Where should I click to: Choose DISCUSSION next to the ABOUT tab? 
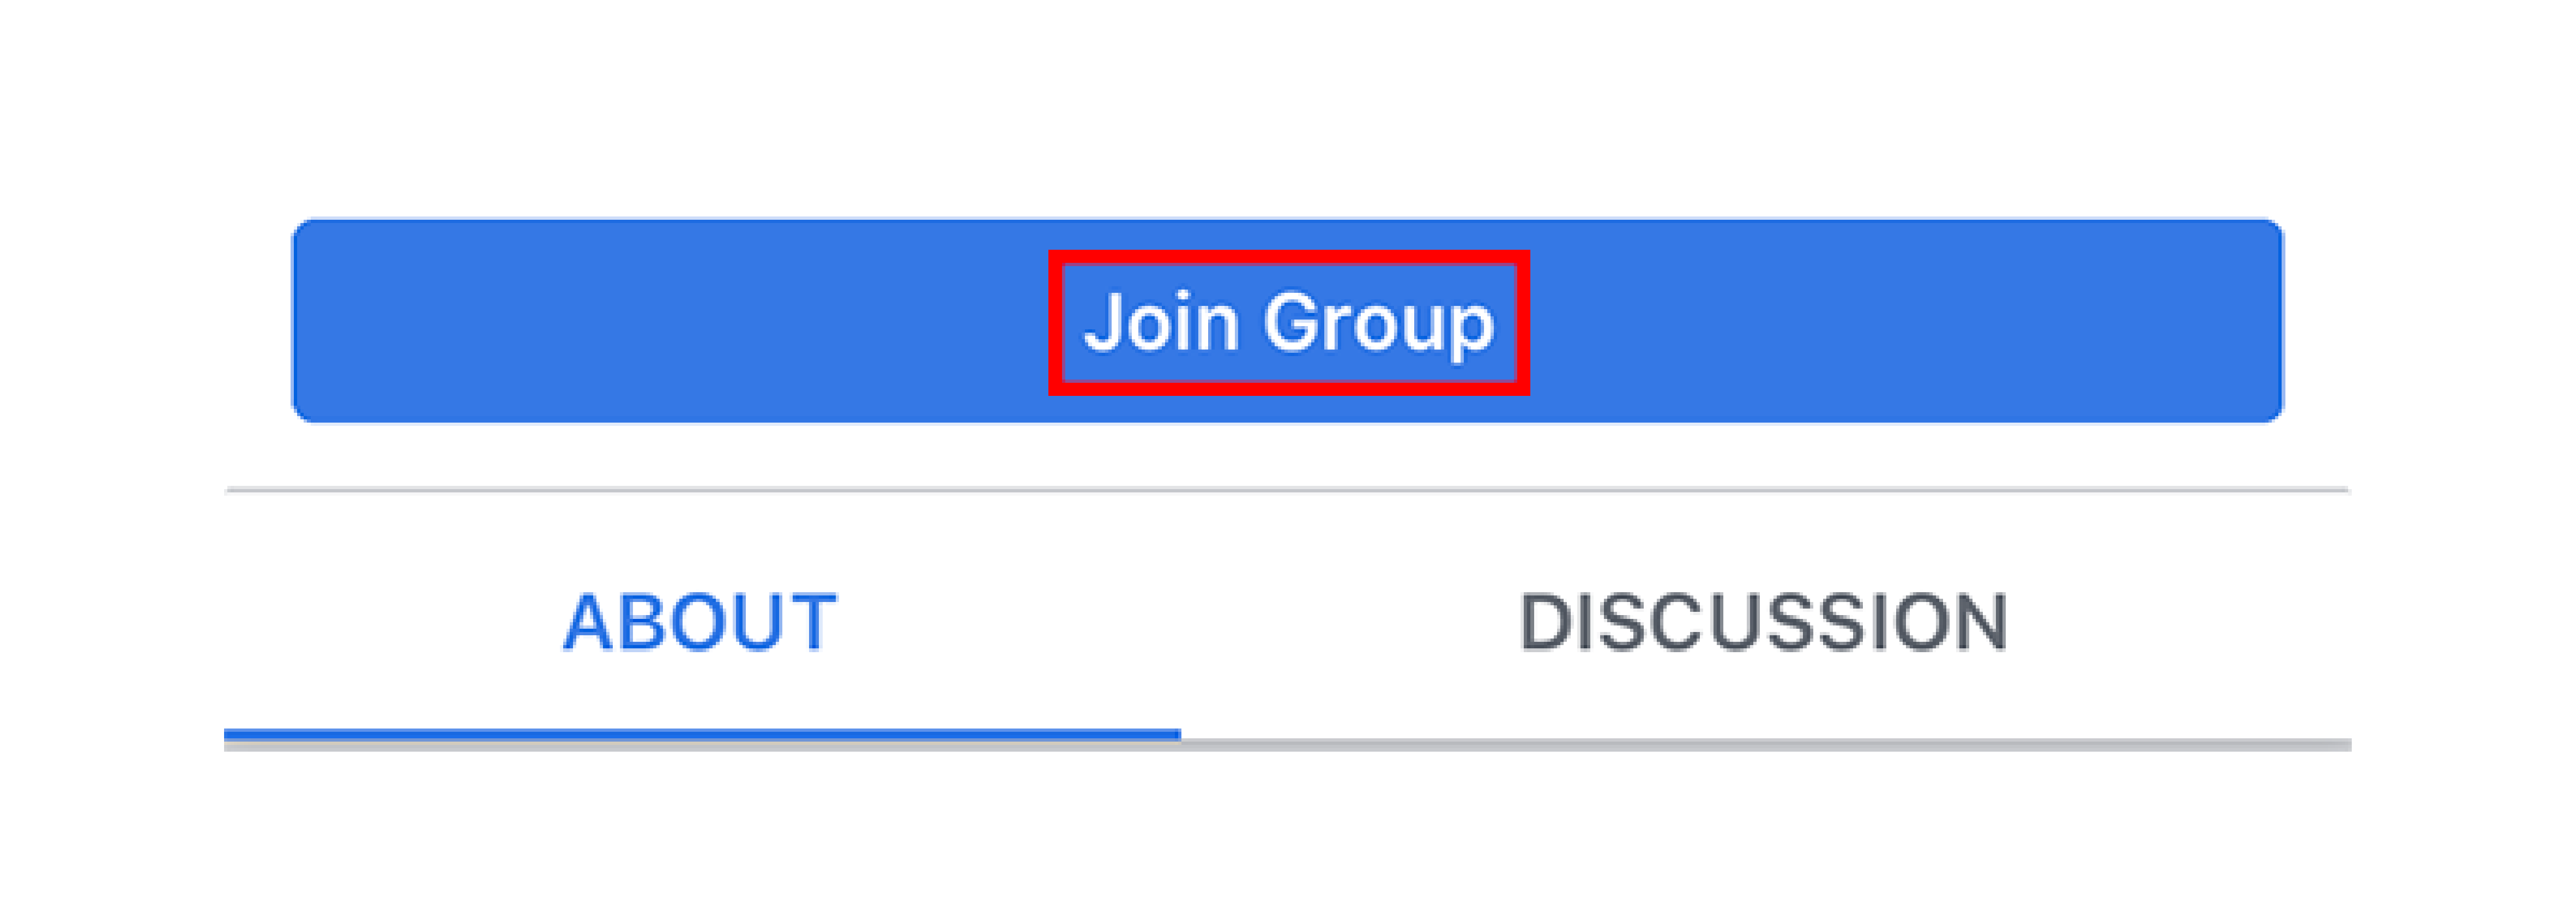click(x=1765, y=622)
